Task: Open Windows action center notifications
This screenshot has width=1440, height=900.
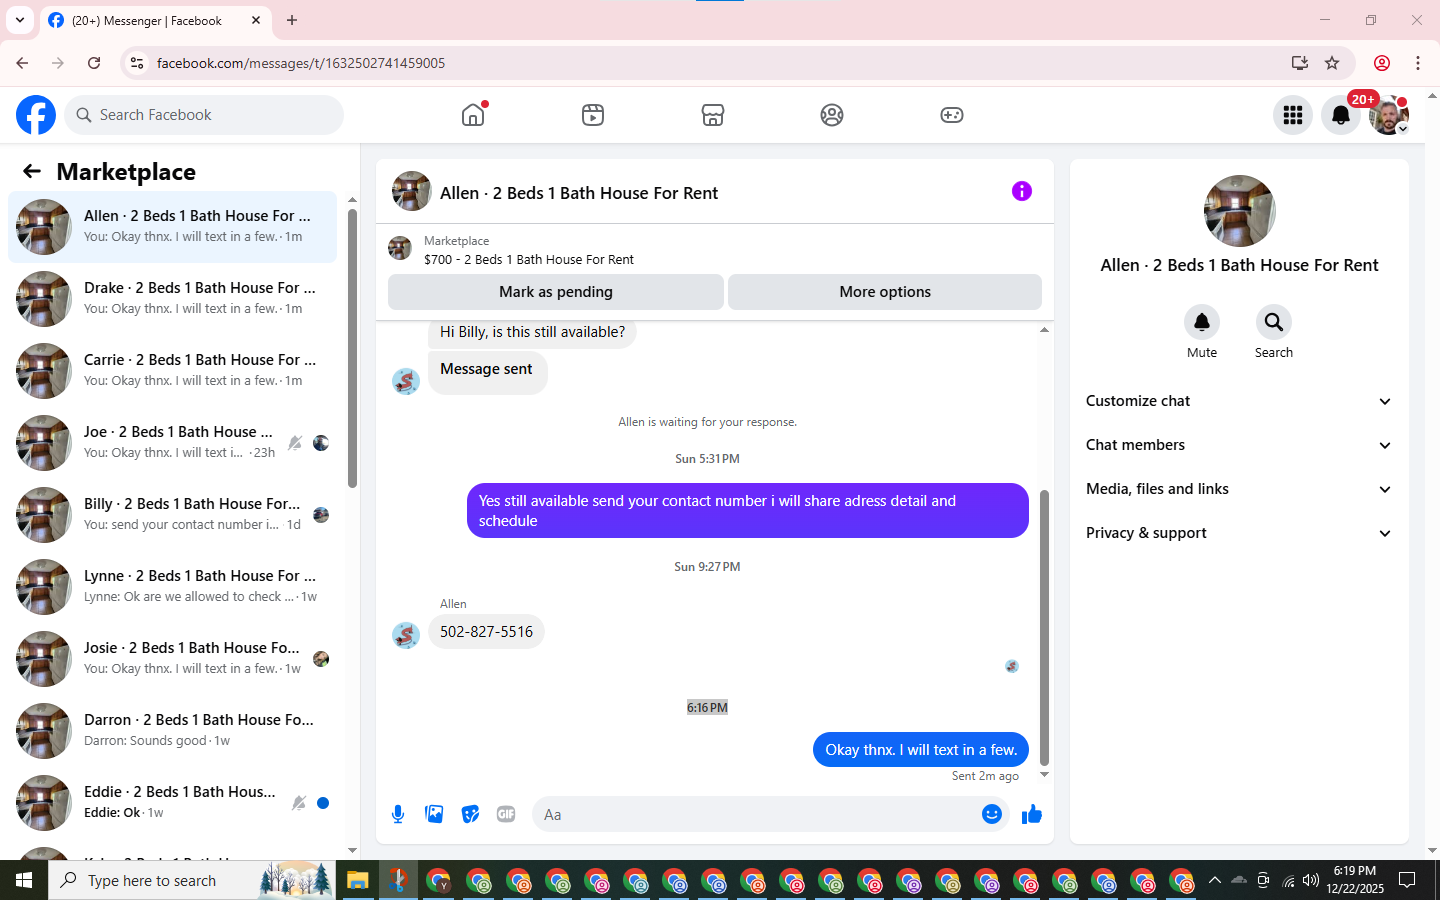Action: [x=1407, y=880]
